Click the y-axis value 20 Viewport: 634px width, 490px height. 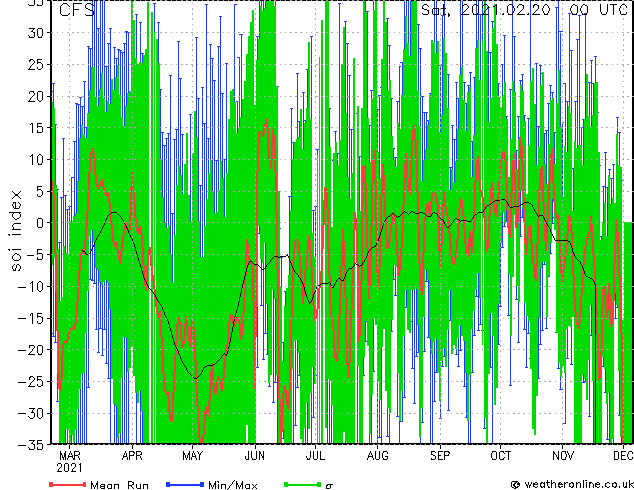(36, 96)
